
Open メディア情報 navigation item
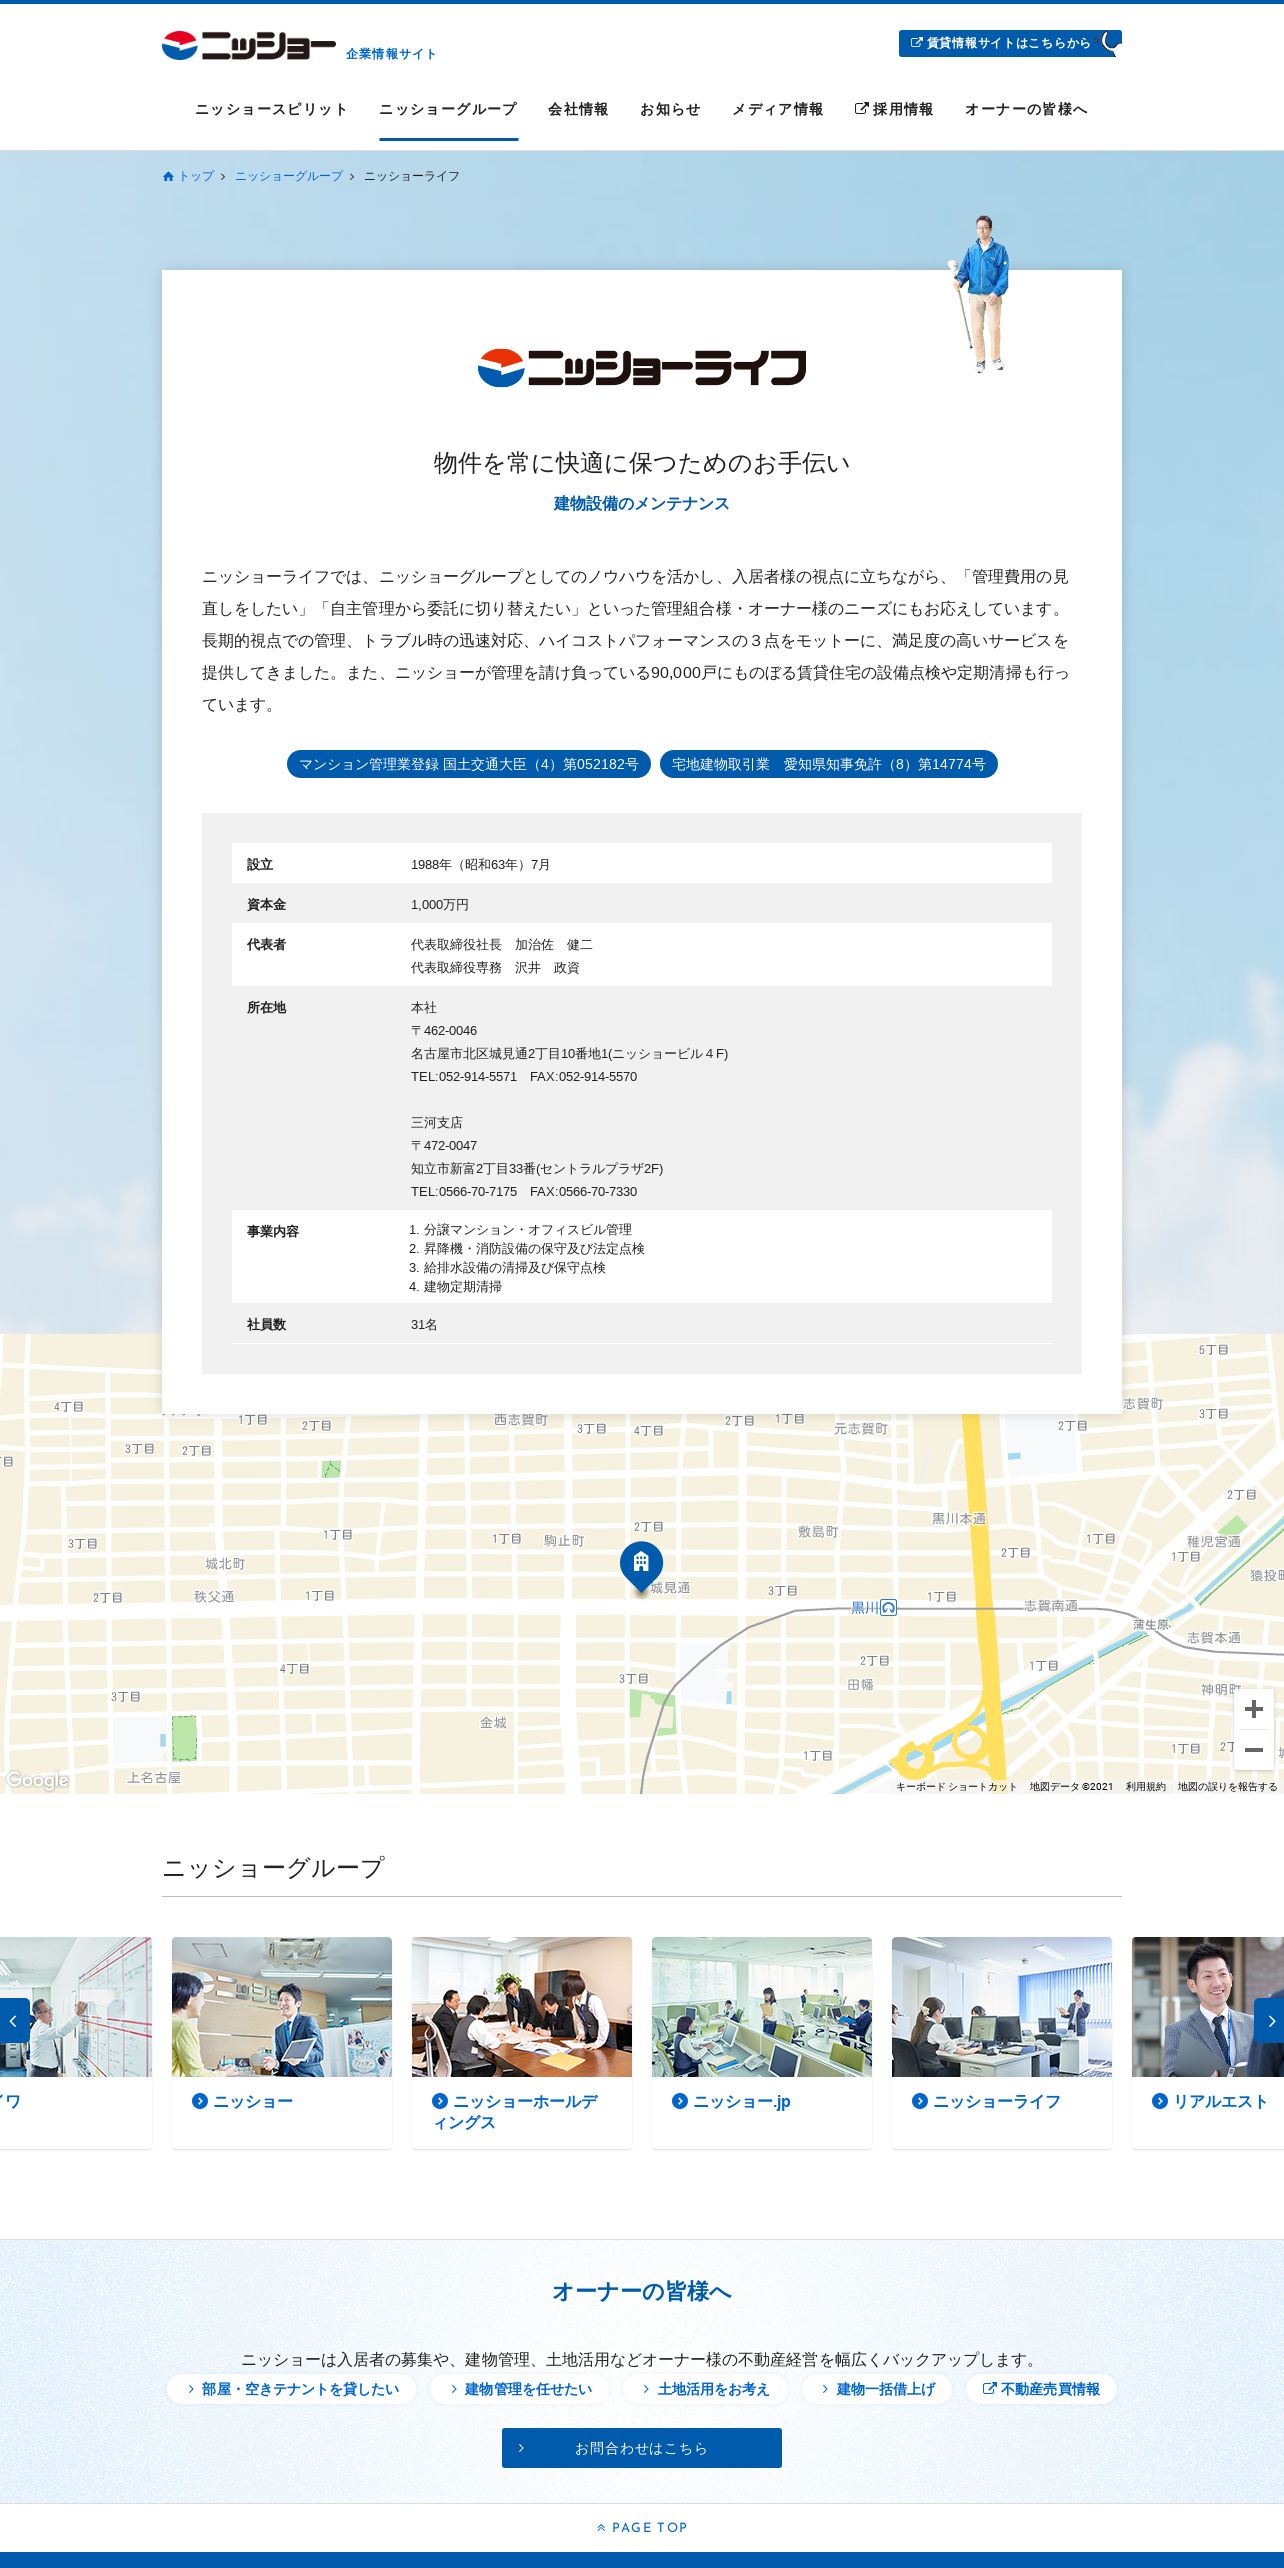777,109
